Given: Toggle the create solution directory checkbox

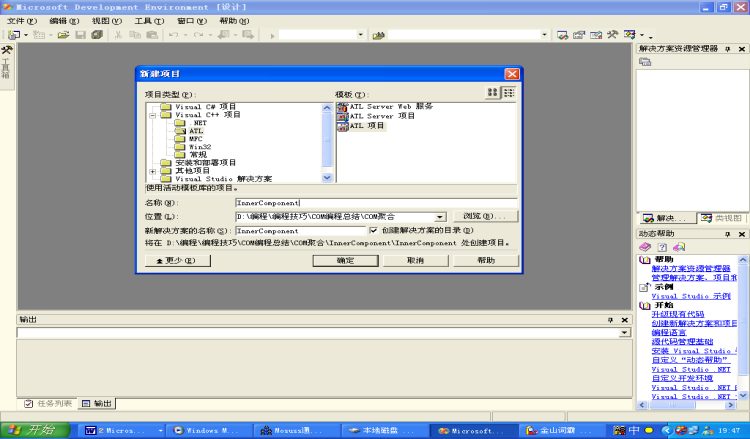Looking at the screenshot, I should (374, 230).
